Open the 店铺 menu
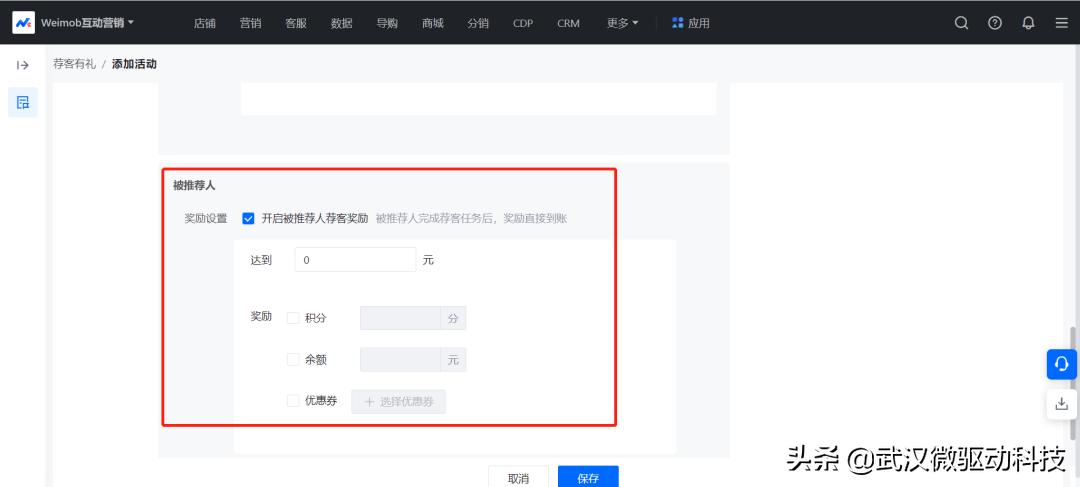Screen dimensions: 1080x487 coord(205,23)
